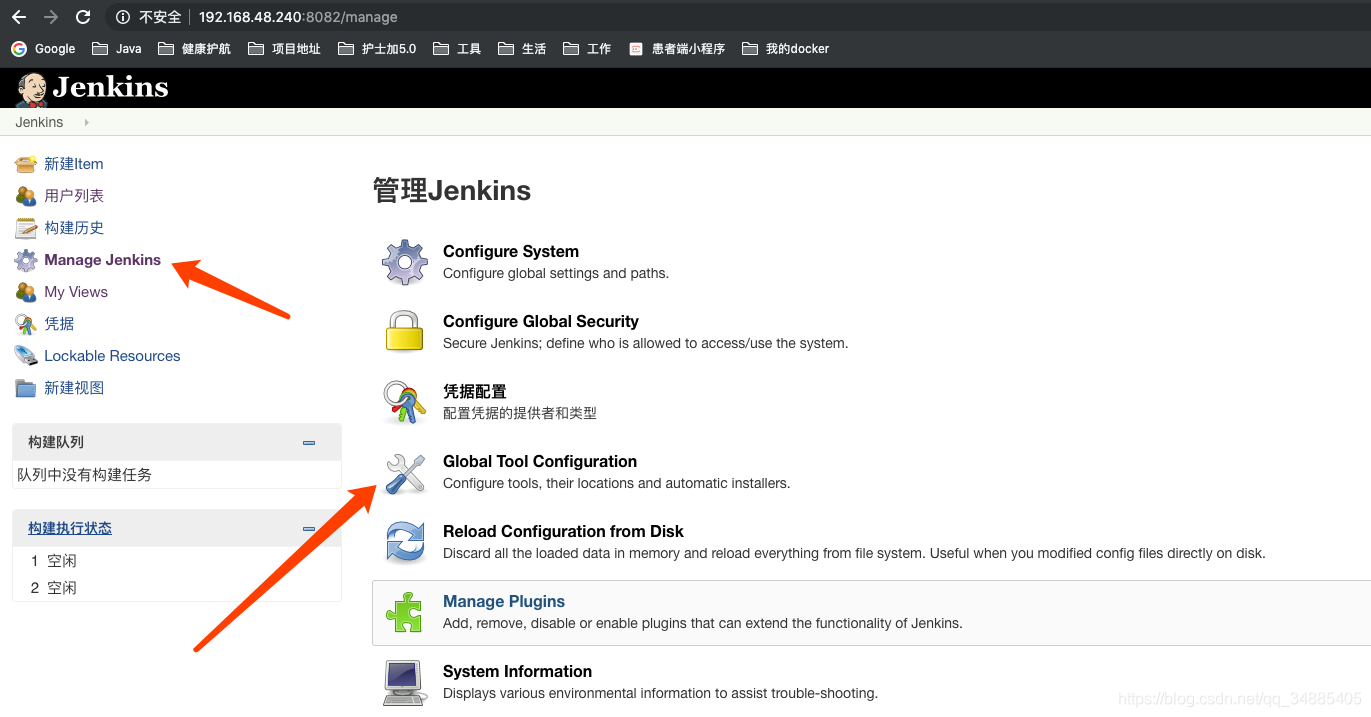The image size is (1371, 717).
Task: Click the Jenkins breadcrumb link
Action: (x=39, y=122)
